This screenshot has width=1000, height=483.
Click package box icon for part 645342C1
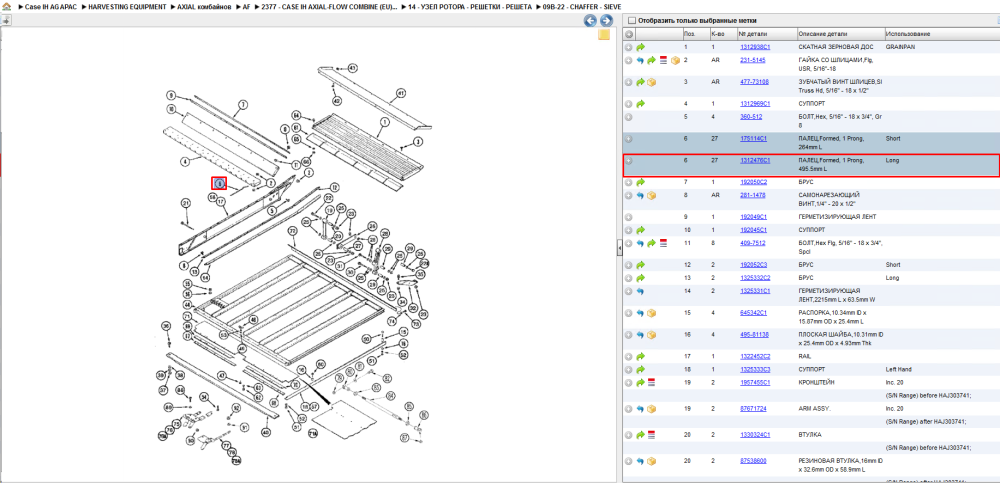(x=652, y=313)
